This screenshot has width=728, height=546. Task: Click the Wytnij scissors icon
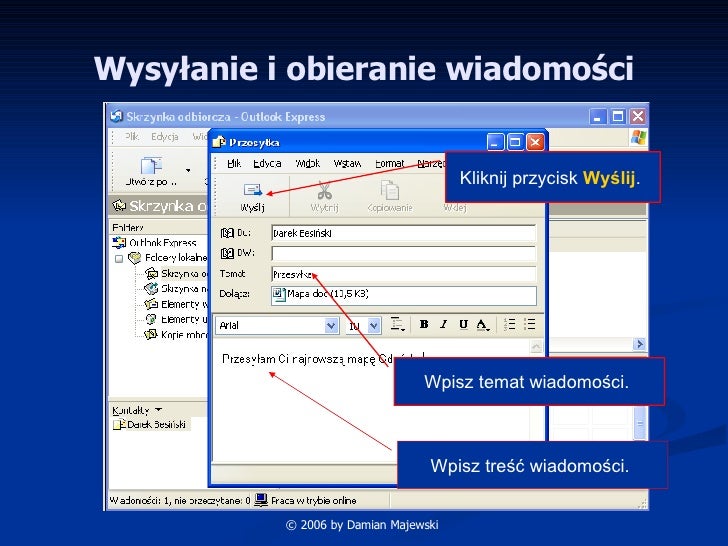324,190
